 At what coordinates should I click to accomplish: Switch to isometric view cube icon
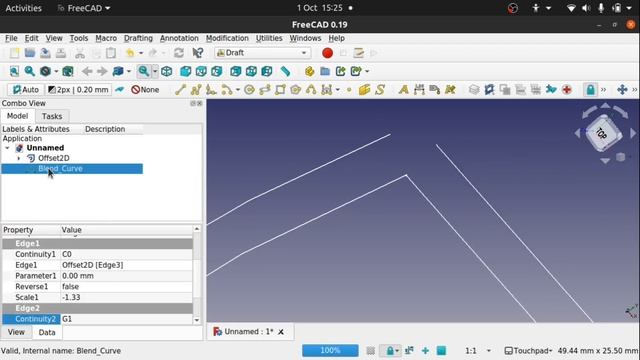tap(167, 71)
